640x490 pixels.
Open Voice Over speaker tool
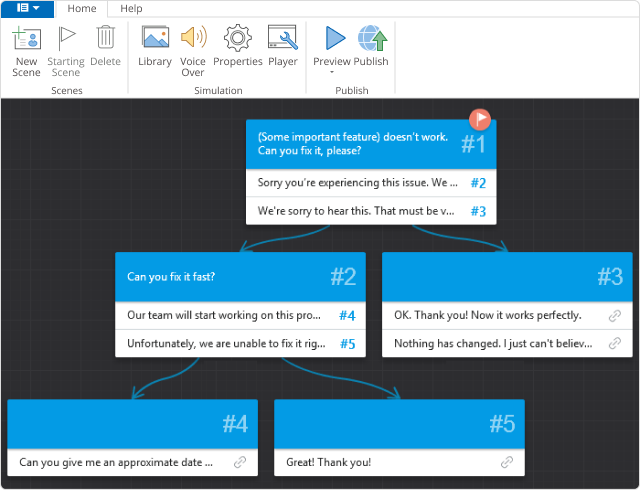tap(193, 37)
